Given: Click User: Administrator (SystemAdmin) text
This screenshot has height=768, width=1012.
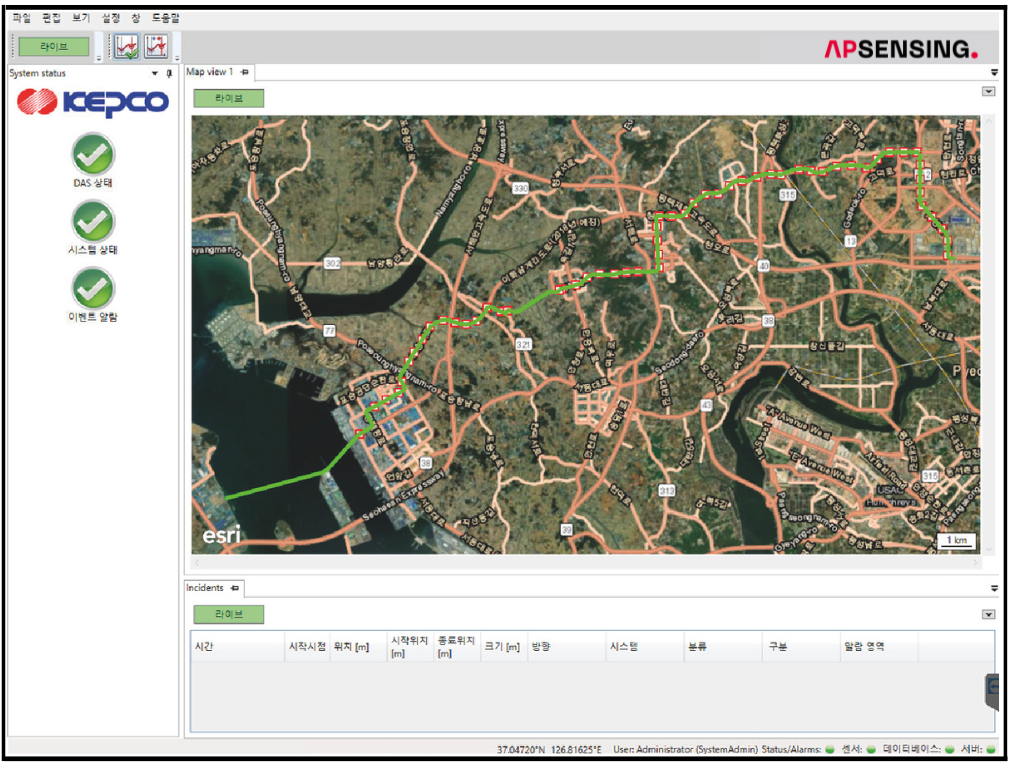Looking at the screenshot, I should pyautogui.click(x=685, y=750).
